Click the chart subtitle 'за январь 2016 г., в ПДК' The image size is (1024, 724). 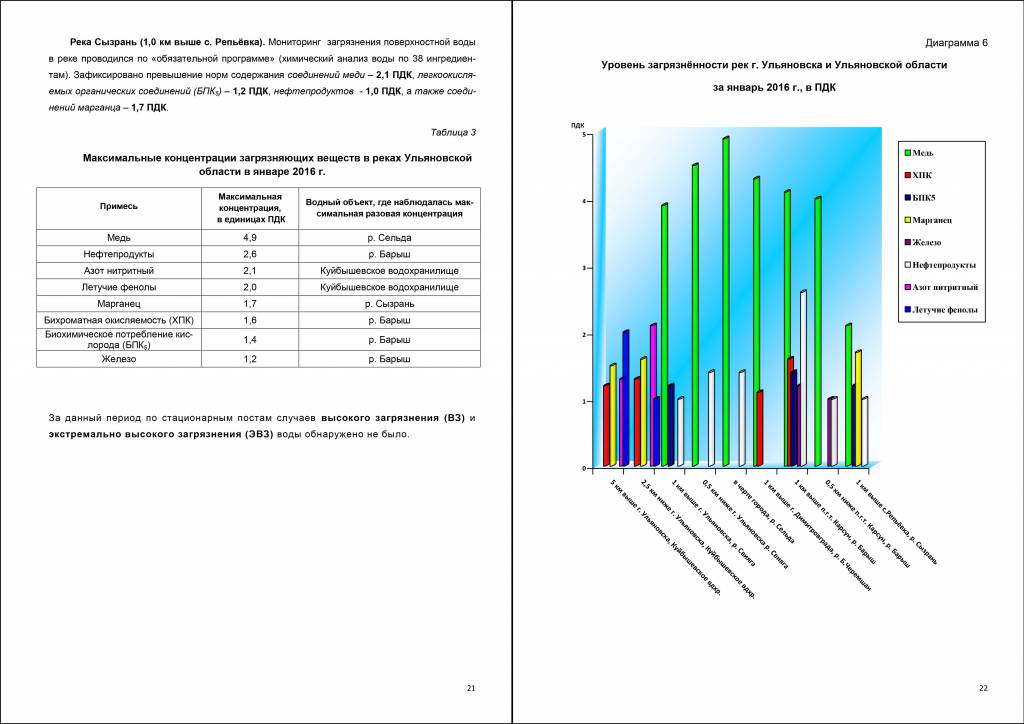pyautogui.click(x=774, y=87)
